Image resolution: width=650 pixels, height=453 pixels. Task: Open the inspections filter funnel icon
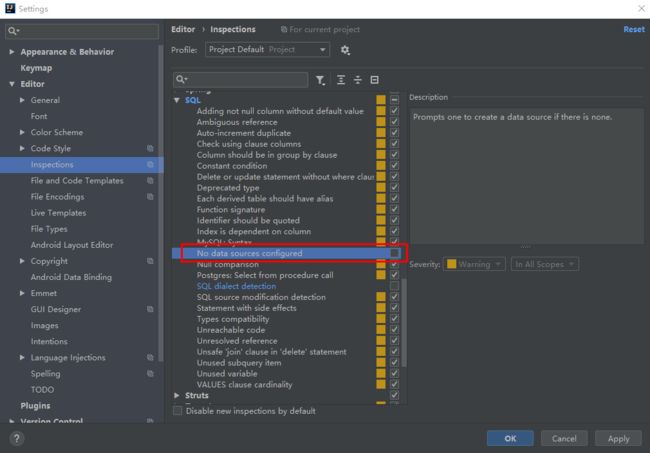[320, 80]
